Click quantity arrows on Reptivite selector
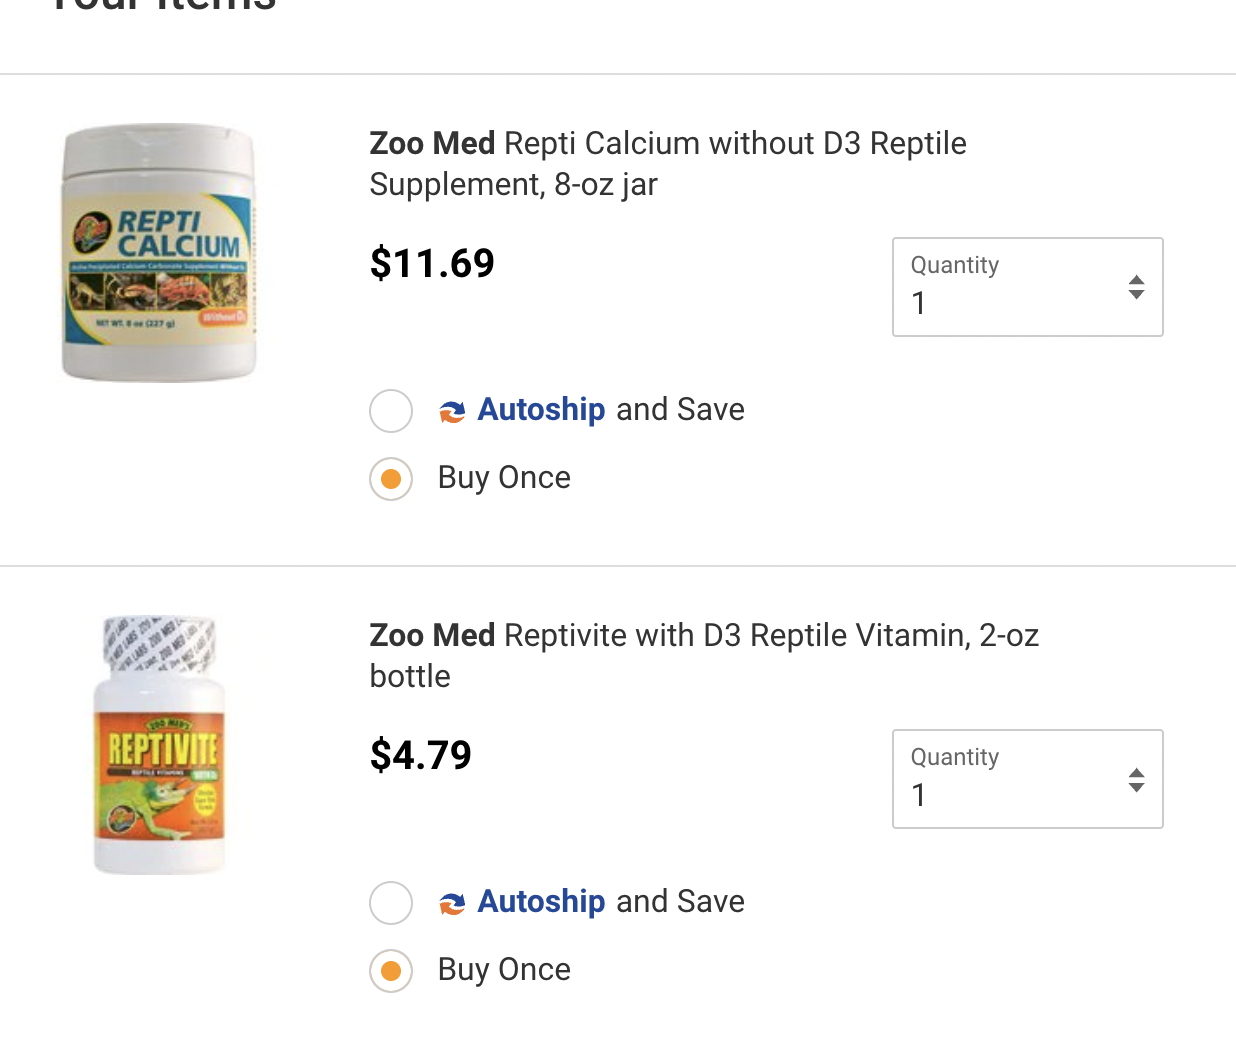 (1136, 780)
